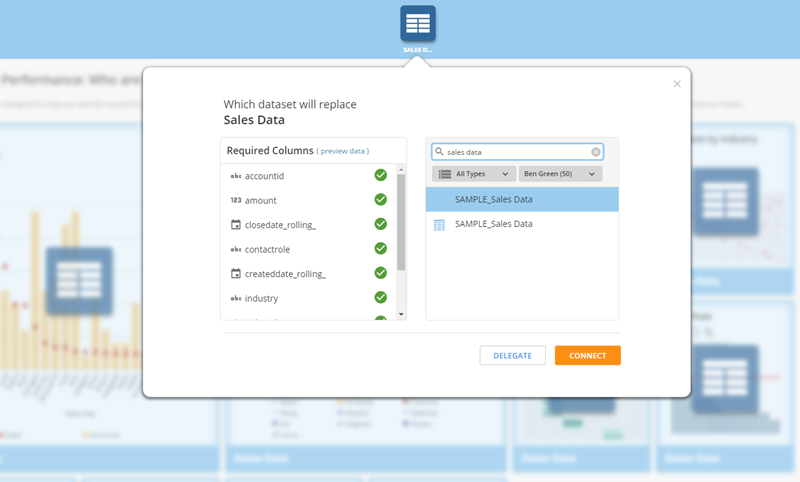800x482 pixels.
Task: Close the dataset replacement dialog
Action: [x=677, y=84]
